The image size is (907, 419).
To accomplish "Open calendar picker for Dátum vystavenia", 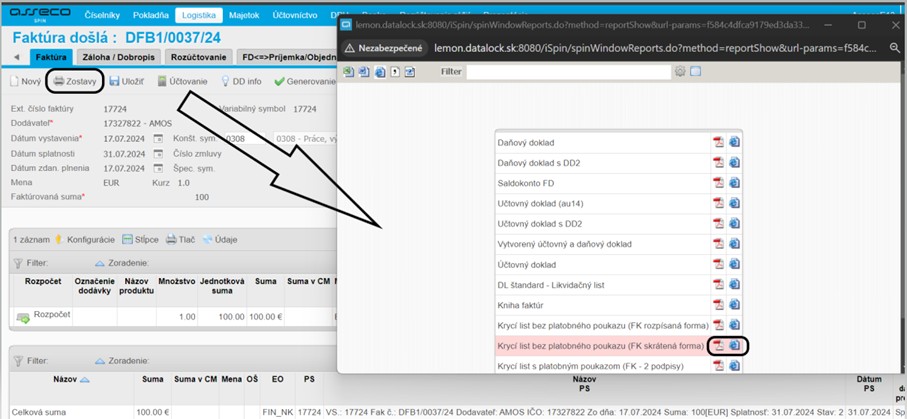I will 158,137.
